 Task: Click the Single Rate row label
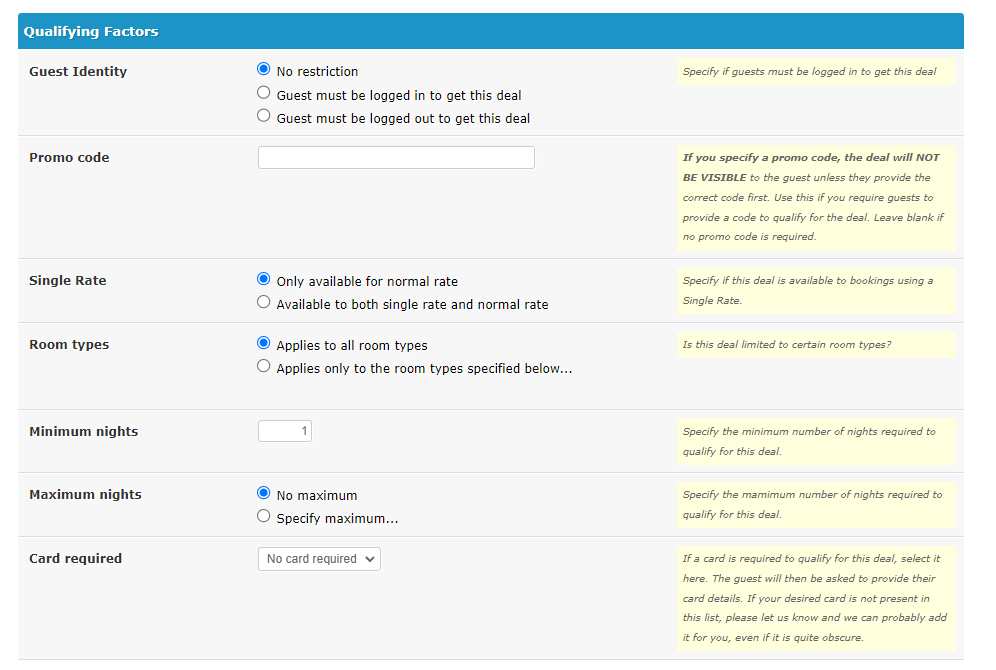click(x=68, y=280)
